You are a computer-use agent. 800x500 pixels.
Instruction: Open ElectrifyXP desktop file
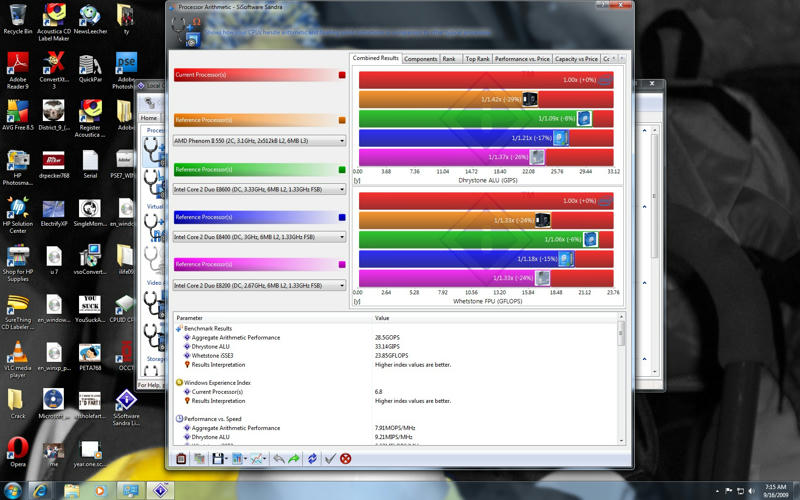54,213
